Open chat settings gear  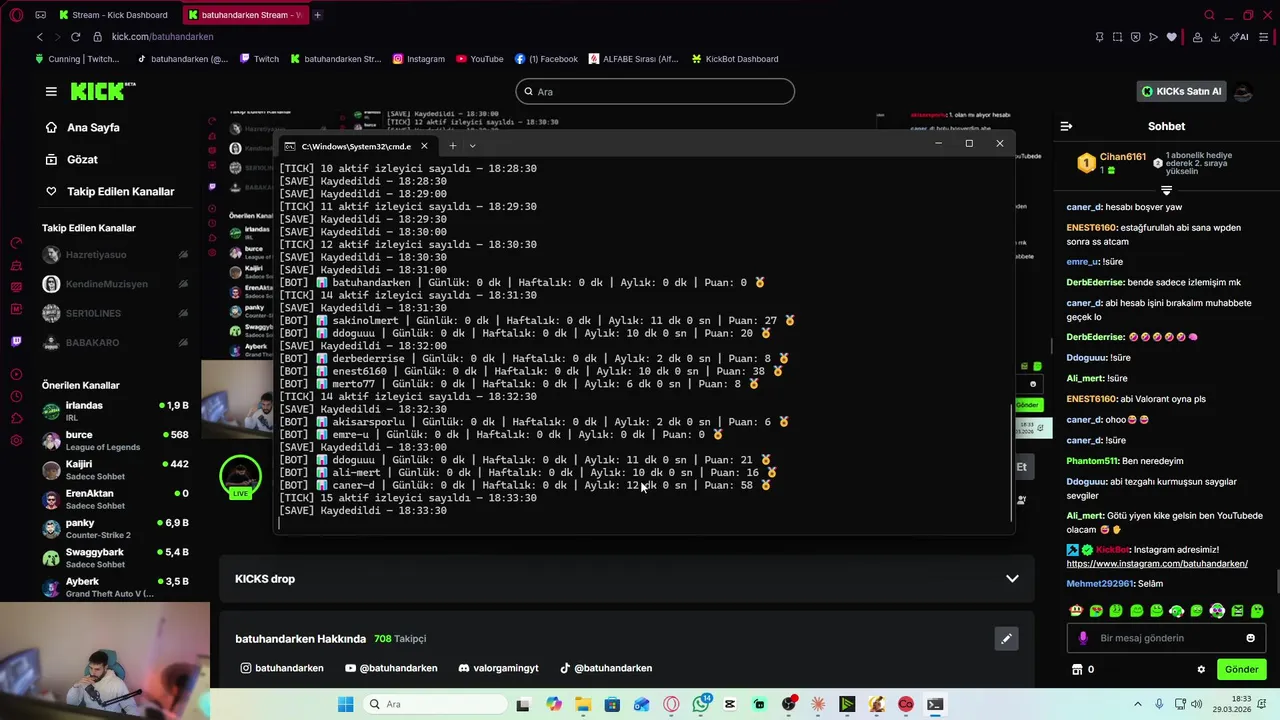tap(1201, 670)
